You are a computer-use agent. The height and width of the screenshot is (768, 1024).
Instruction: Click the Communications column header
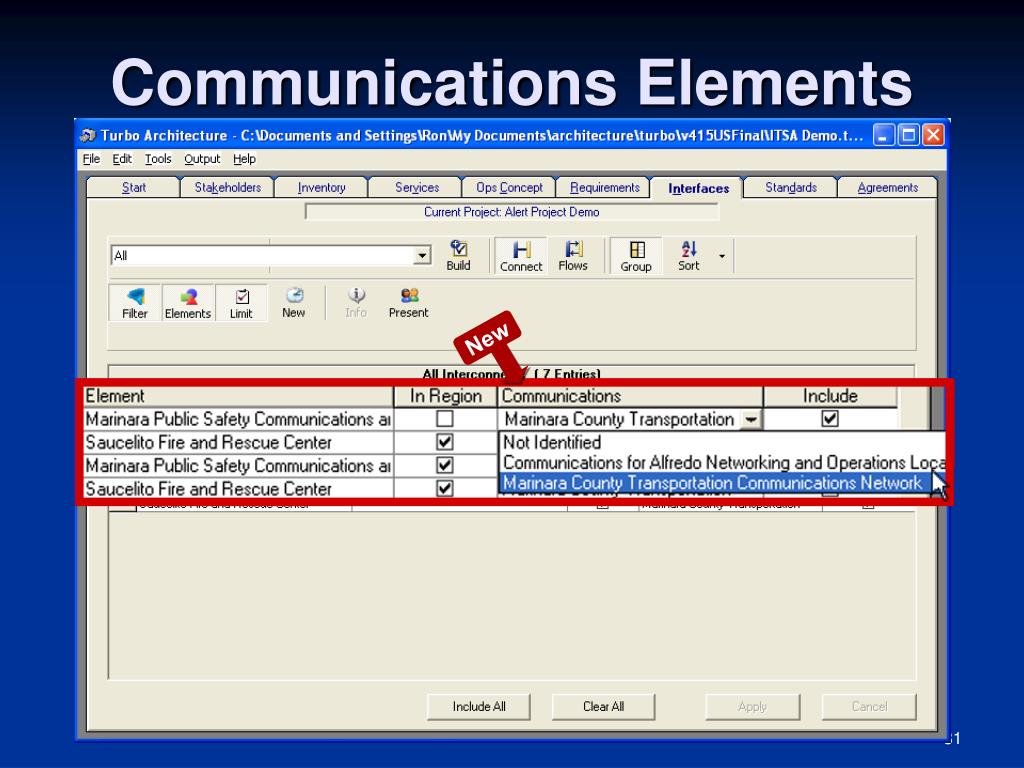(630, 396)
